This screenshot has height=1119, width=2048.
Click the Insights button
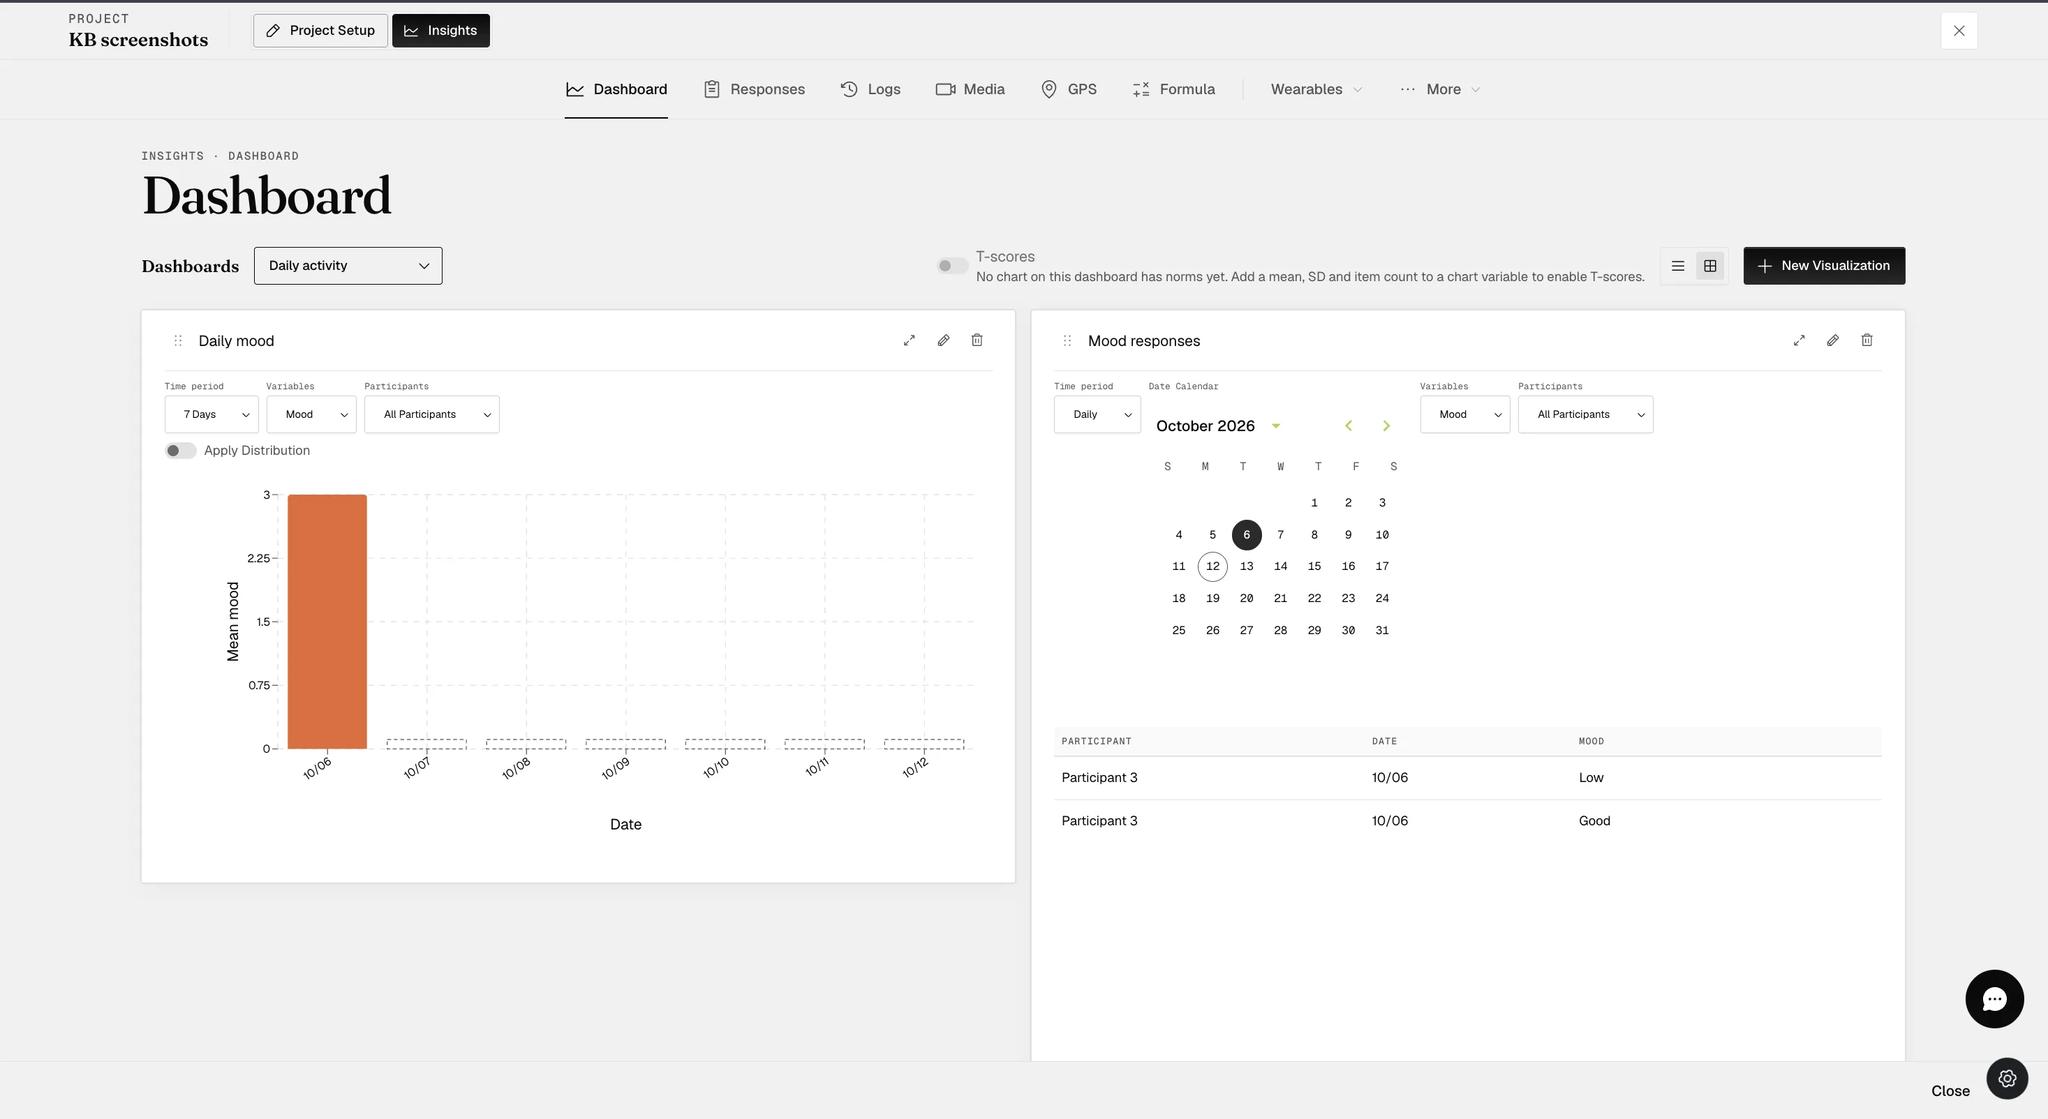[x=441, y=31]
